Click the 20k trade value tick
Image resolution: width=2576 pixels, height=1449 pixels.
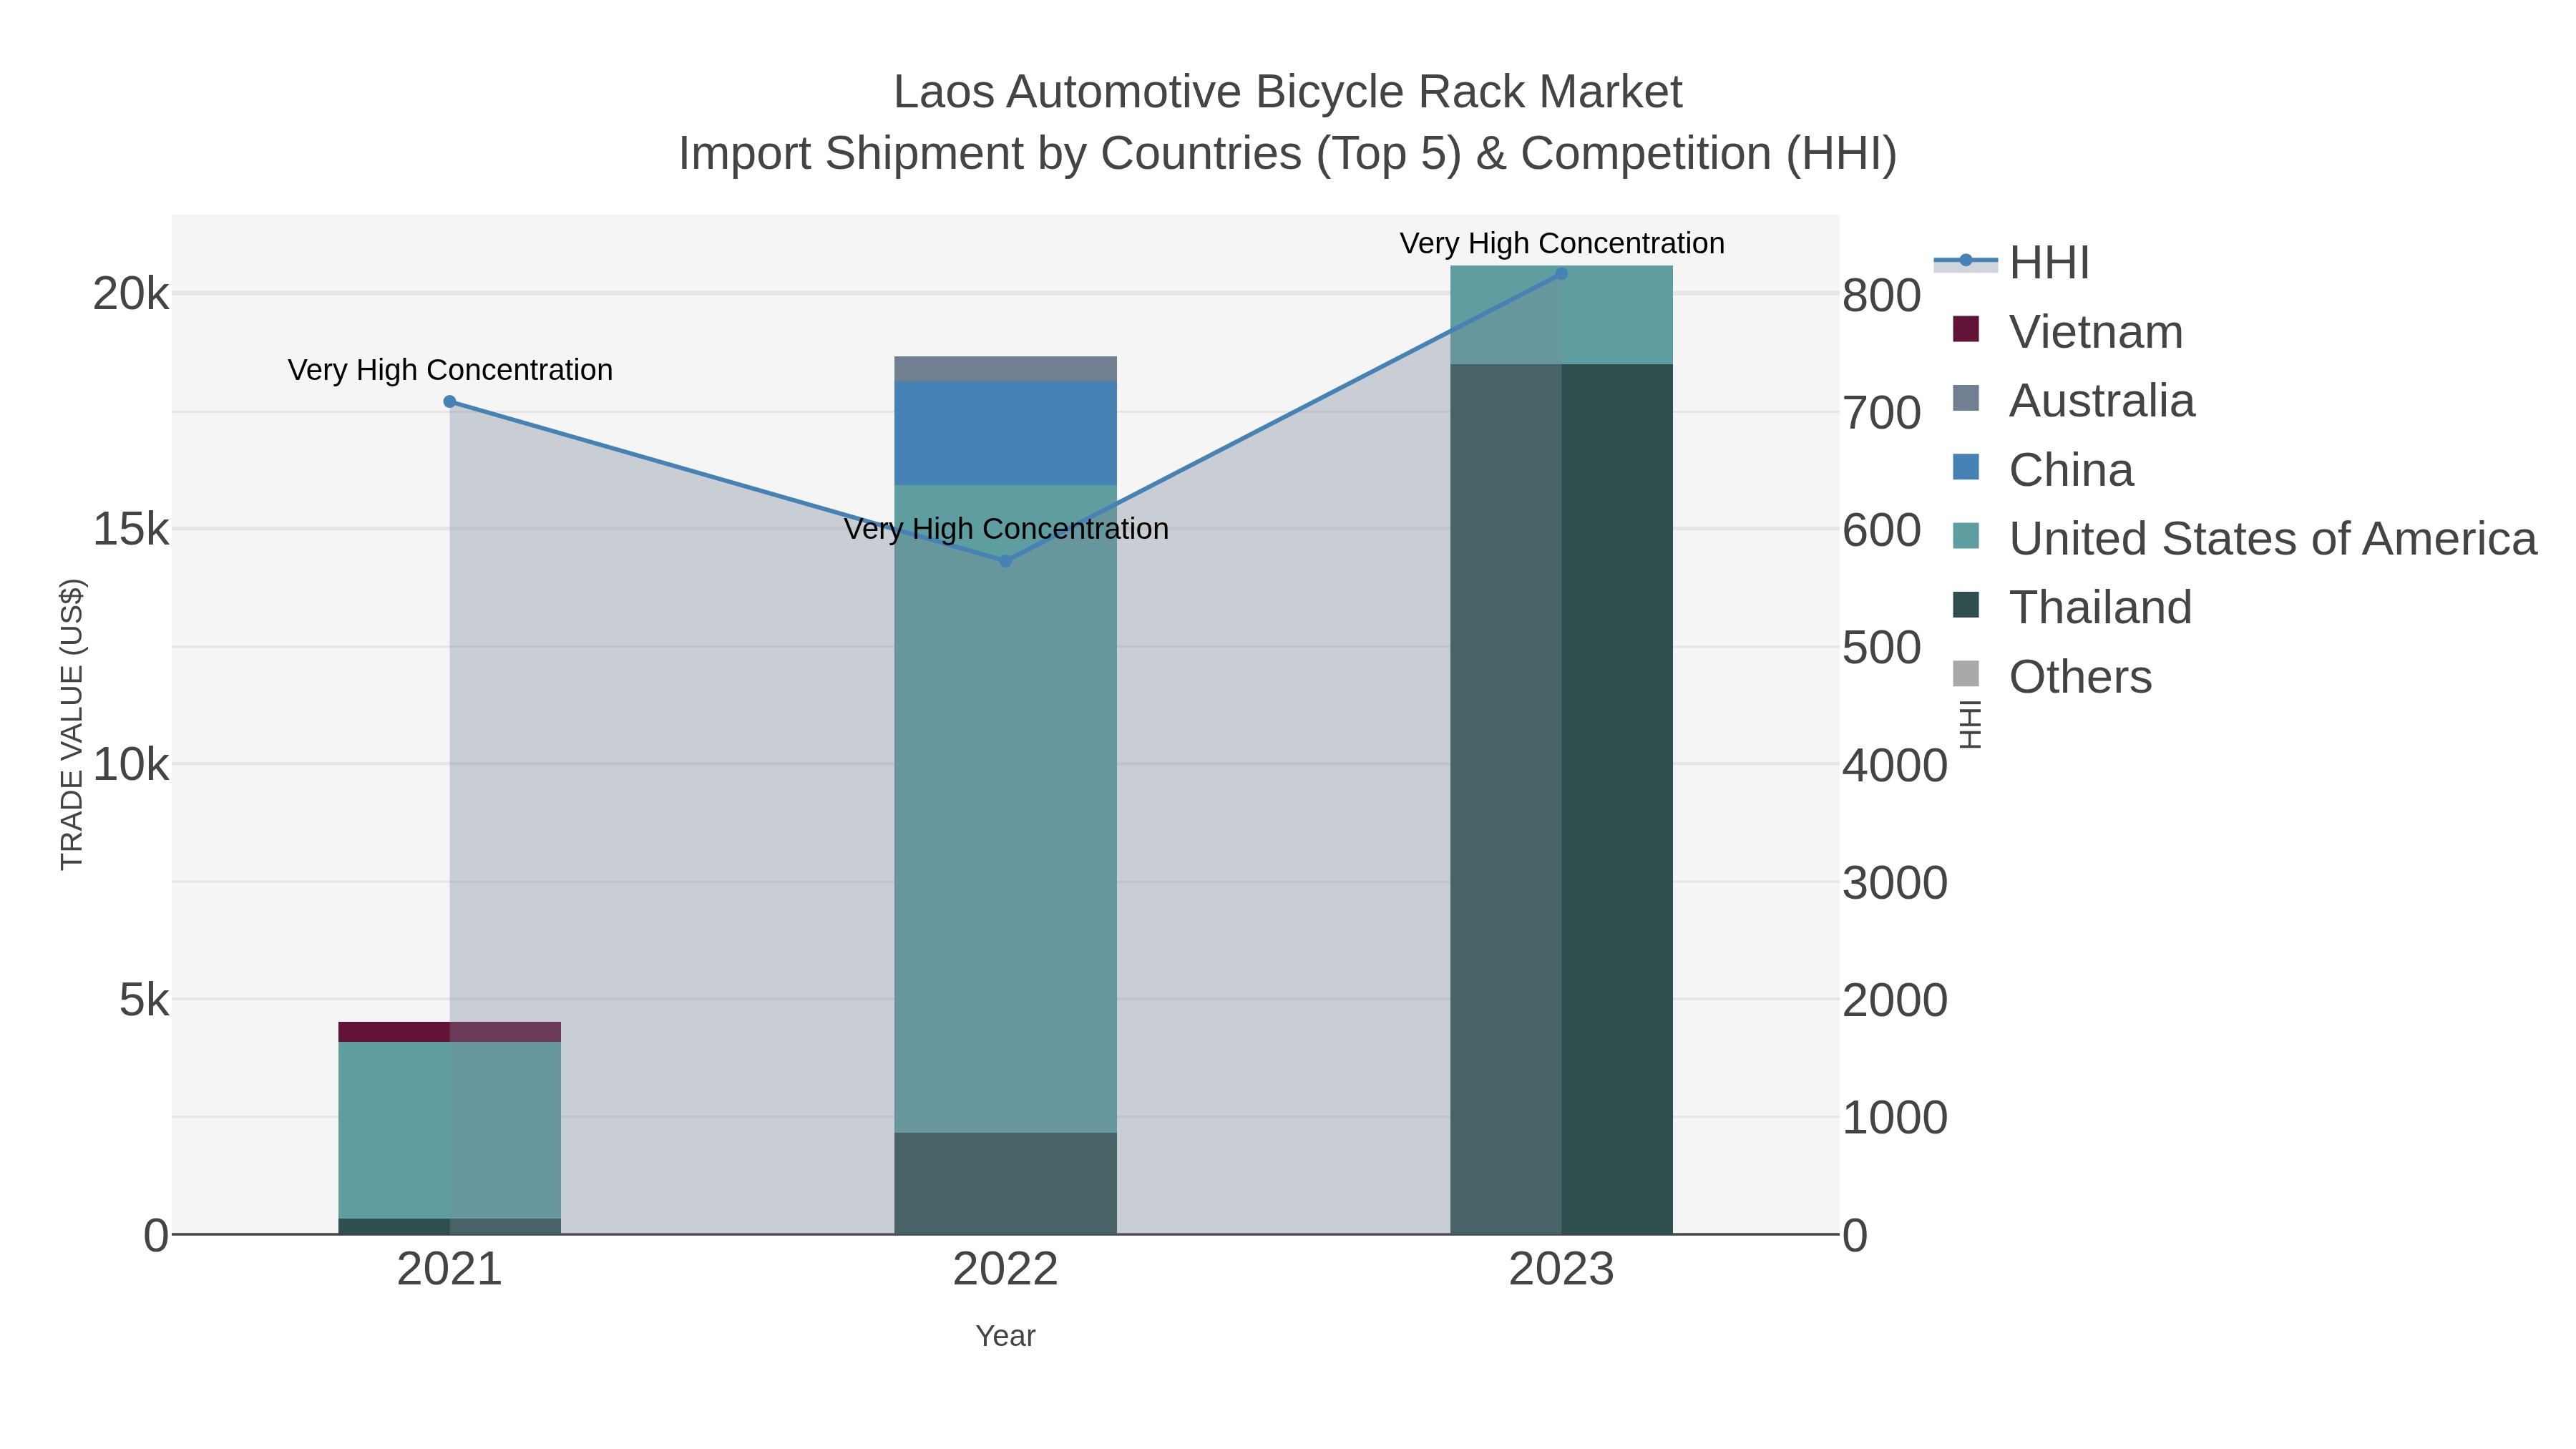131,294
